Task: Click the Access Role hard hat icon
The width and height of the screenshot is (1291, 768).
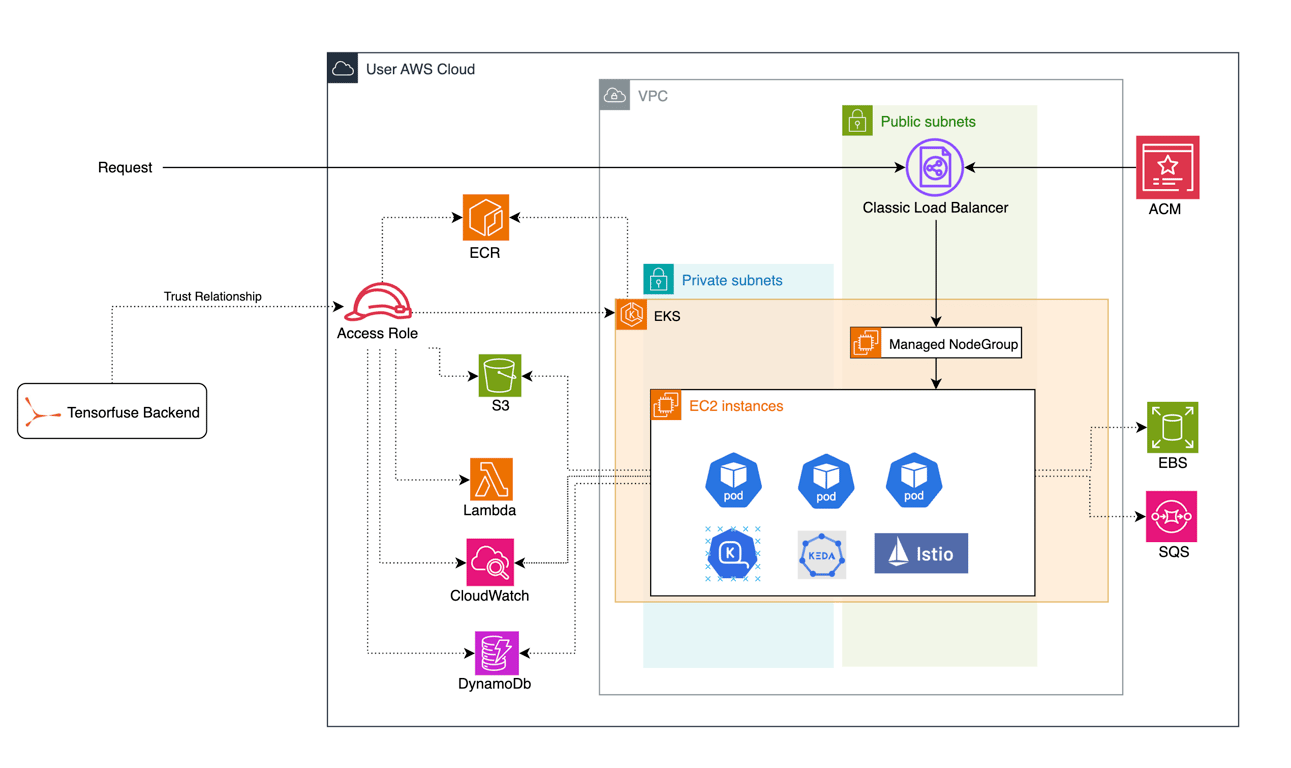Action: [x=378, y=301]
